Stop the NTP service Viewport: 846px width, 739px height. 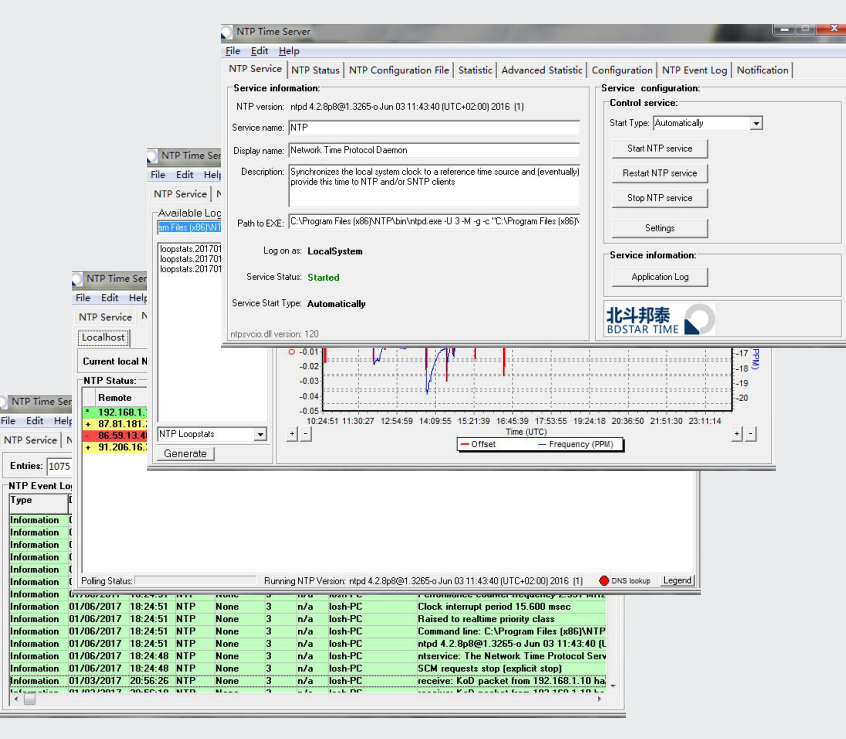coord(660,198)
